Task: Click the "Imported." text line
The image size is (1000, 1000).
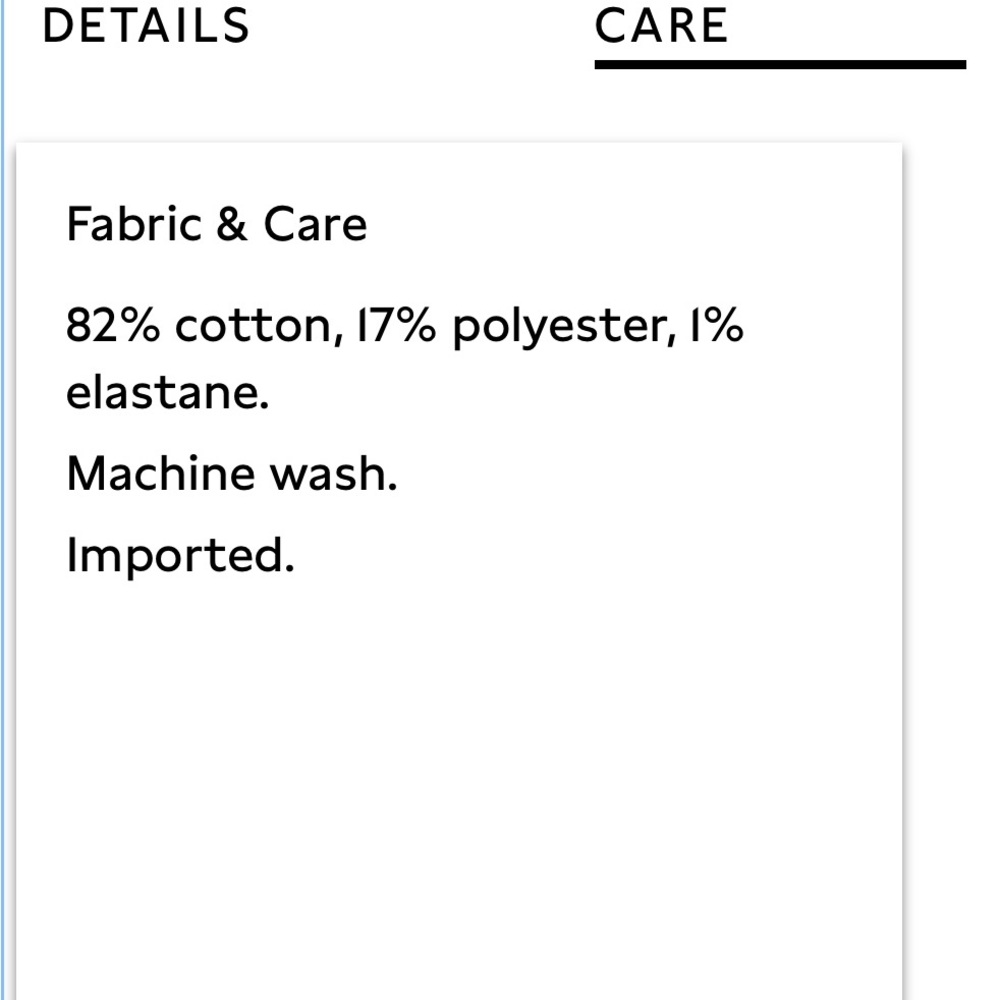Action: (180, 555)
